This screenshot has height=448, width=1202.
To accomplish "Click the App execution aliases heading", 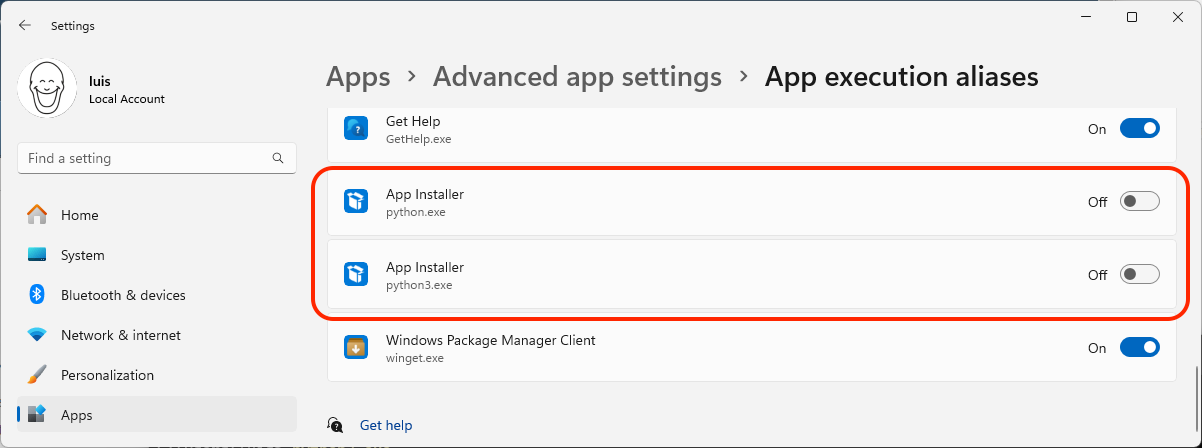I will (x=902, y=77).
